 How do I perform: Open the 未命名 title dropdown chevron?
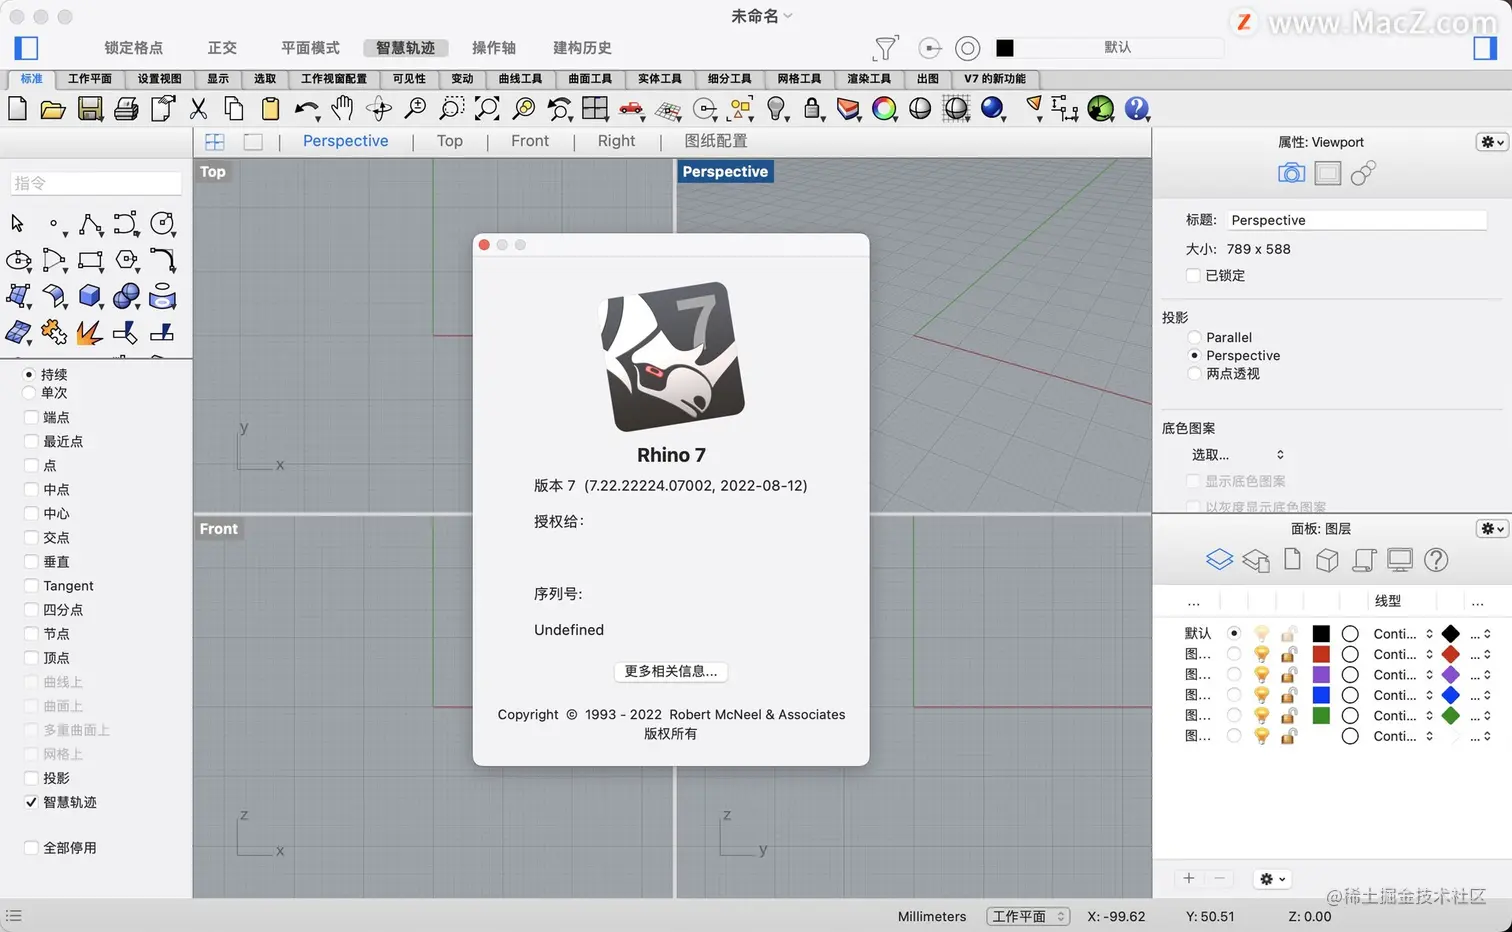[x=788, y=16]
